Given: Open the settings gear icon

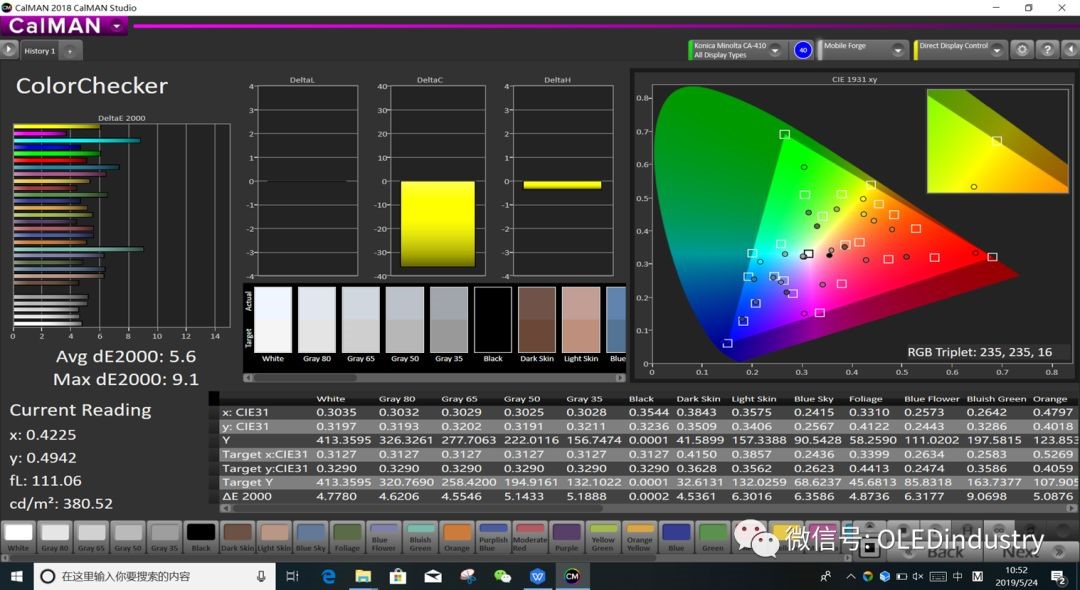Looking at the screenshot, I should (x=1021, y=50).
